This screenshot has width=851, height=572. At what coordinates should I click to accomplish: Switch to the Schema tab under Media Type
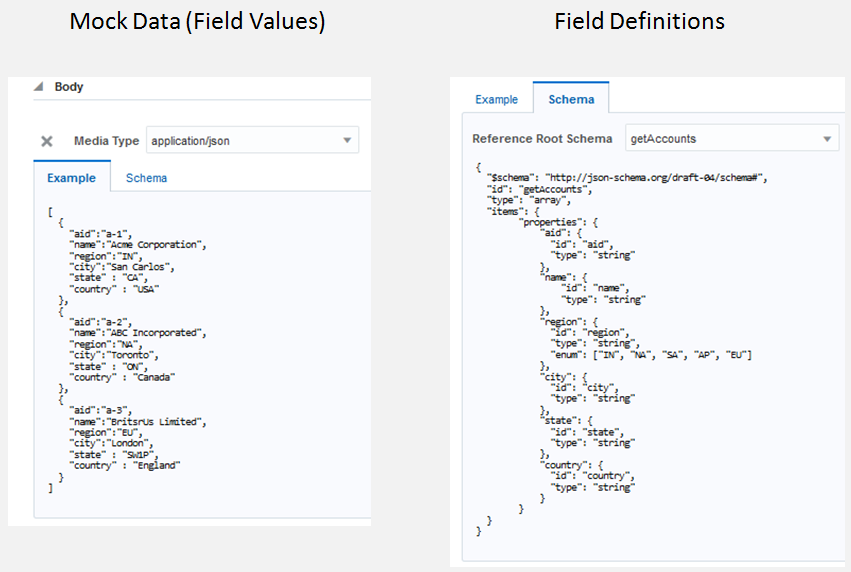click(x=146, y=178)
